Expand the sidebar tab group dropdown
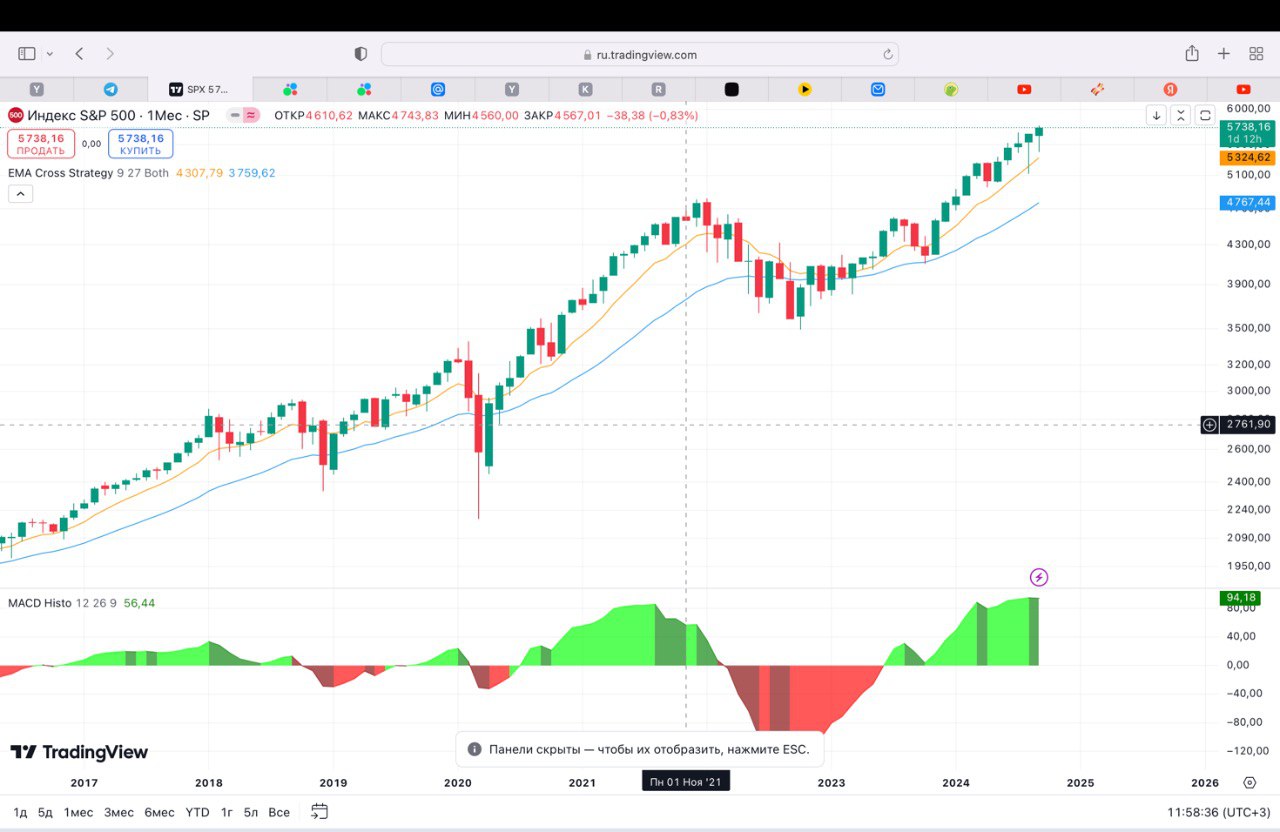This screenshot has width=1280, height=832. click(x=50, y=54)
